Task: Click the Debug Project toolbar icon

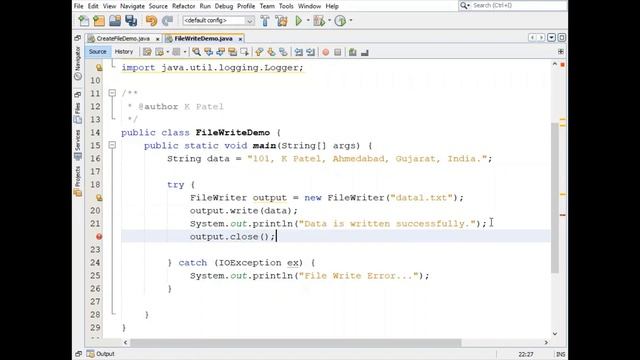Action: pos(319,20)
